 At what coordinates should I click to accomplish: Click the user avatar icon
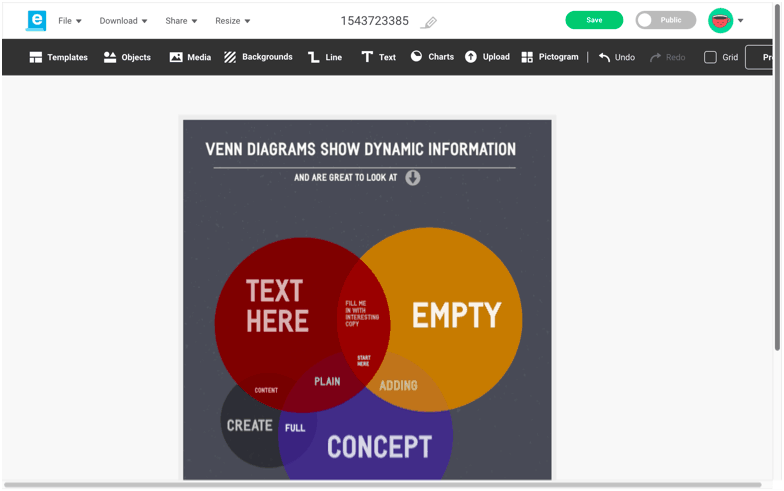(720, 20)
